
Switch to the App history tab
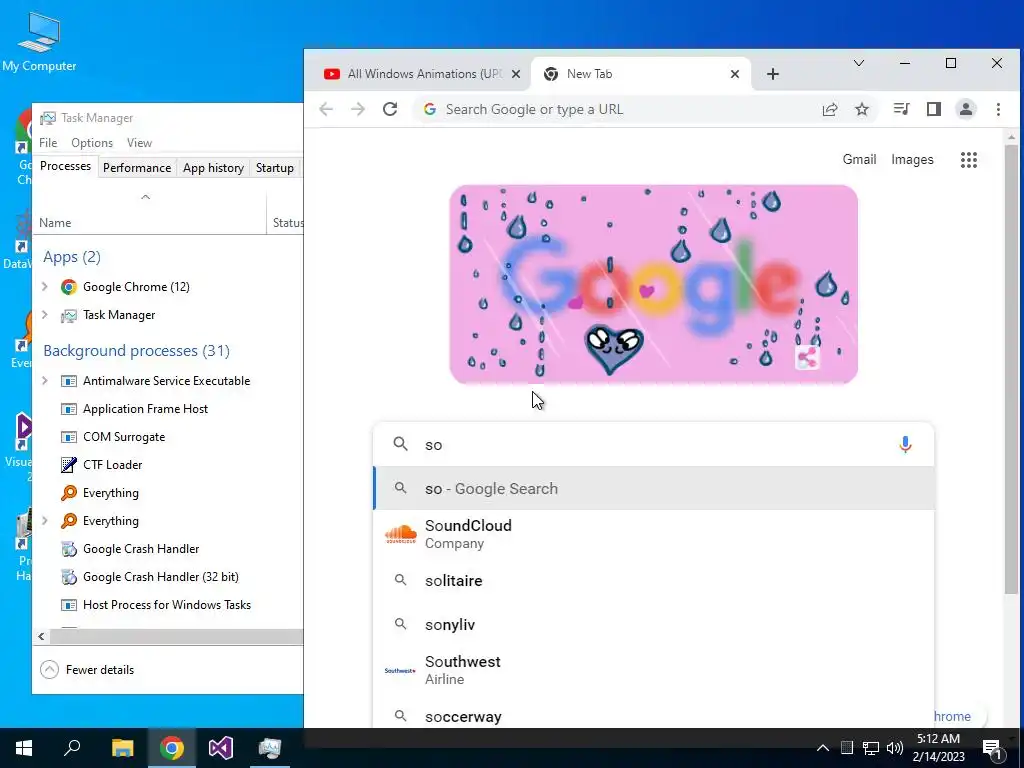click(214, 168)
